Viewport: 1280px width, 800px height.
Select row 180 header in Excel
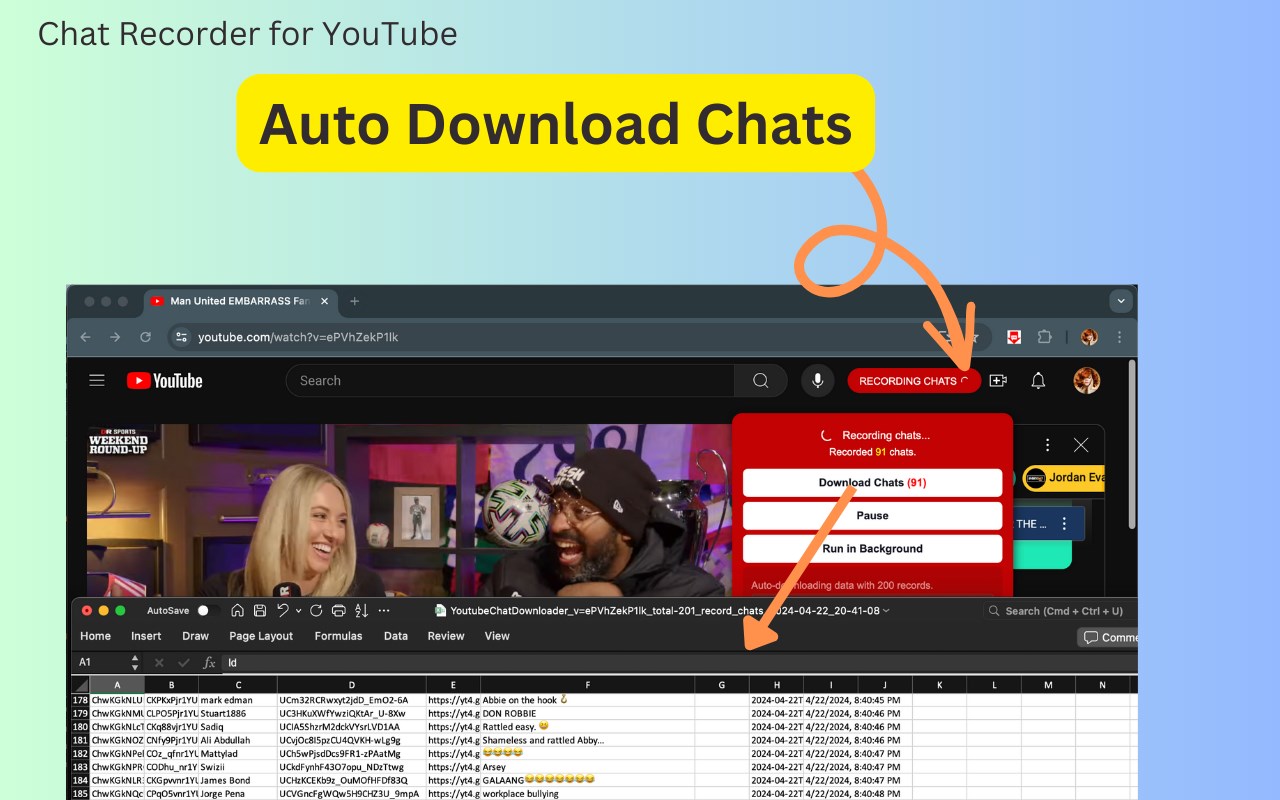[80, 726]
